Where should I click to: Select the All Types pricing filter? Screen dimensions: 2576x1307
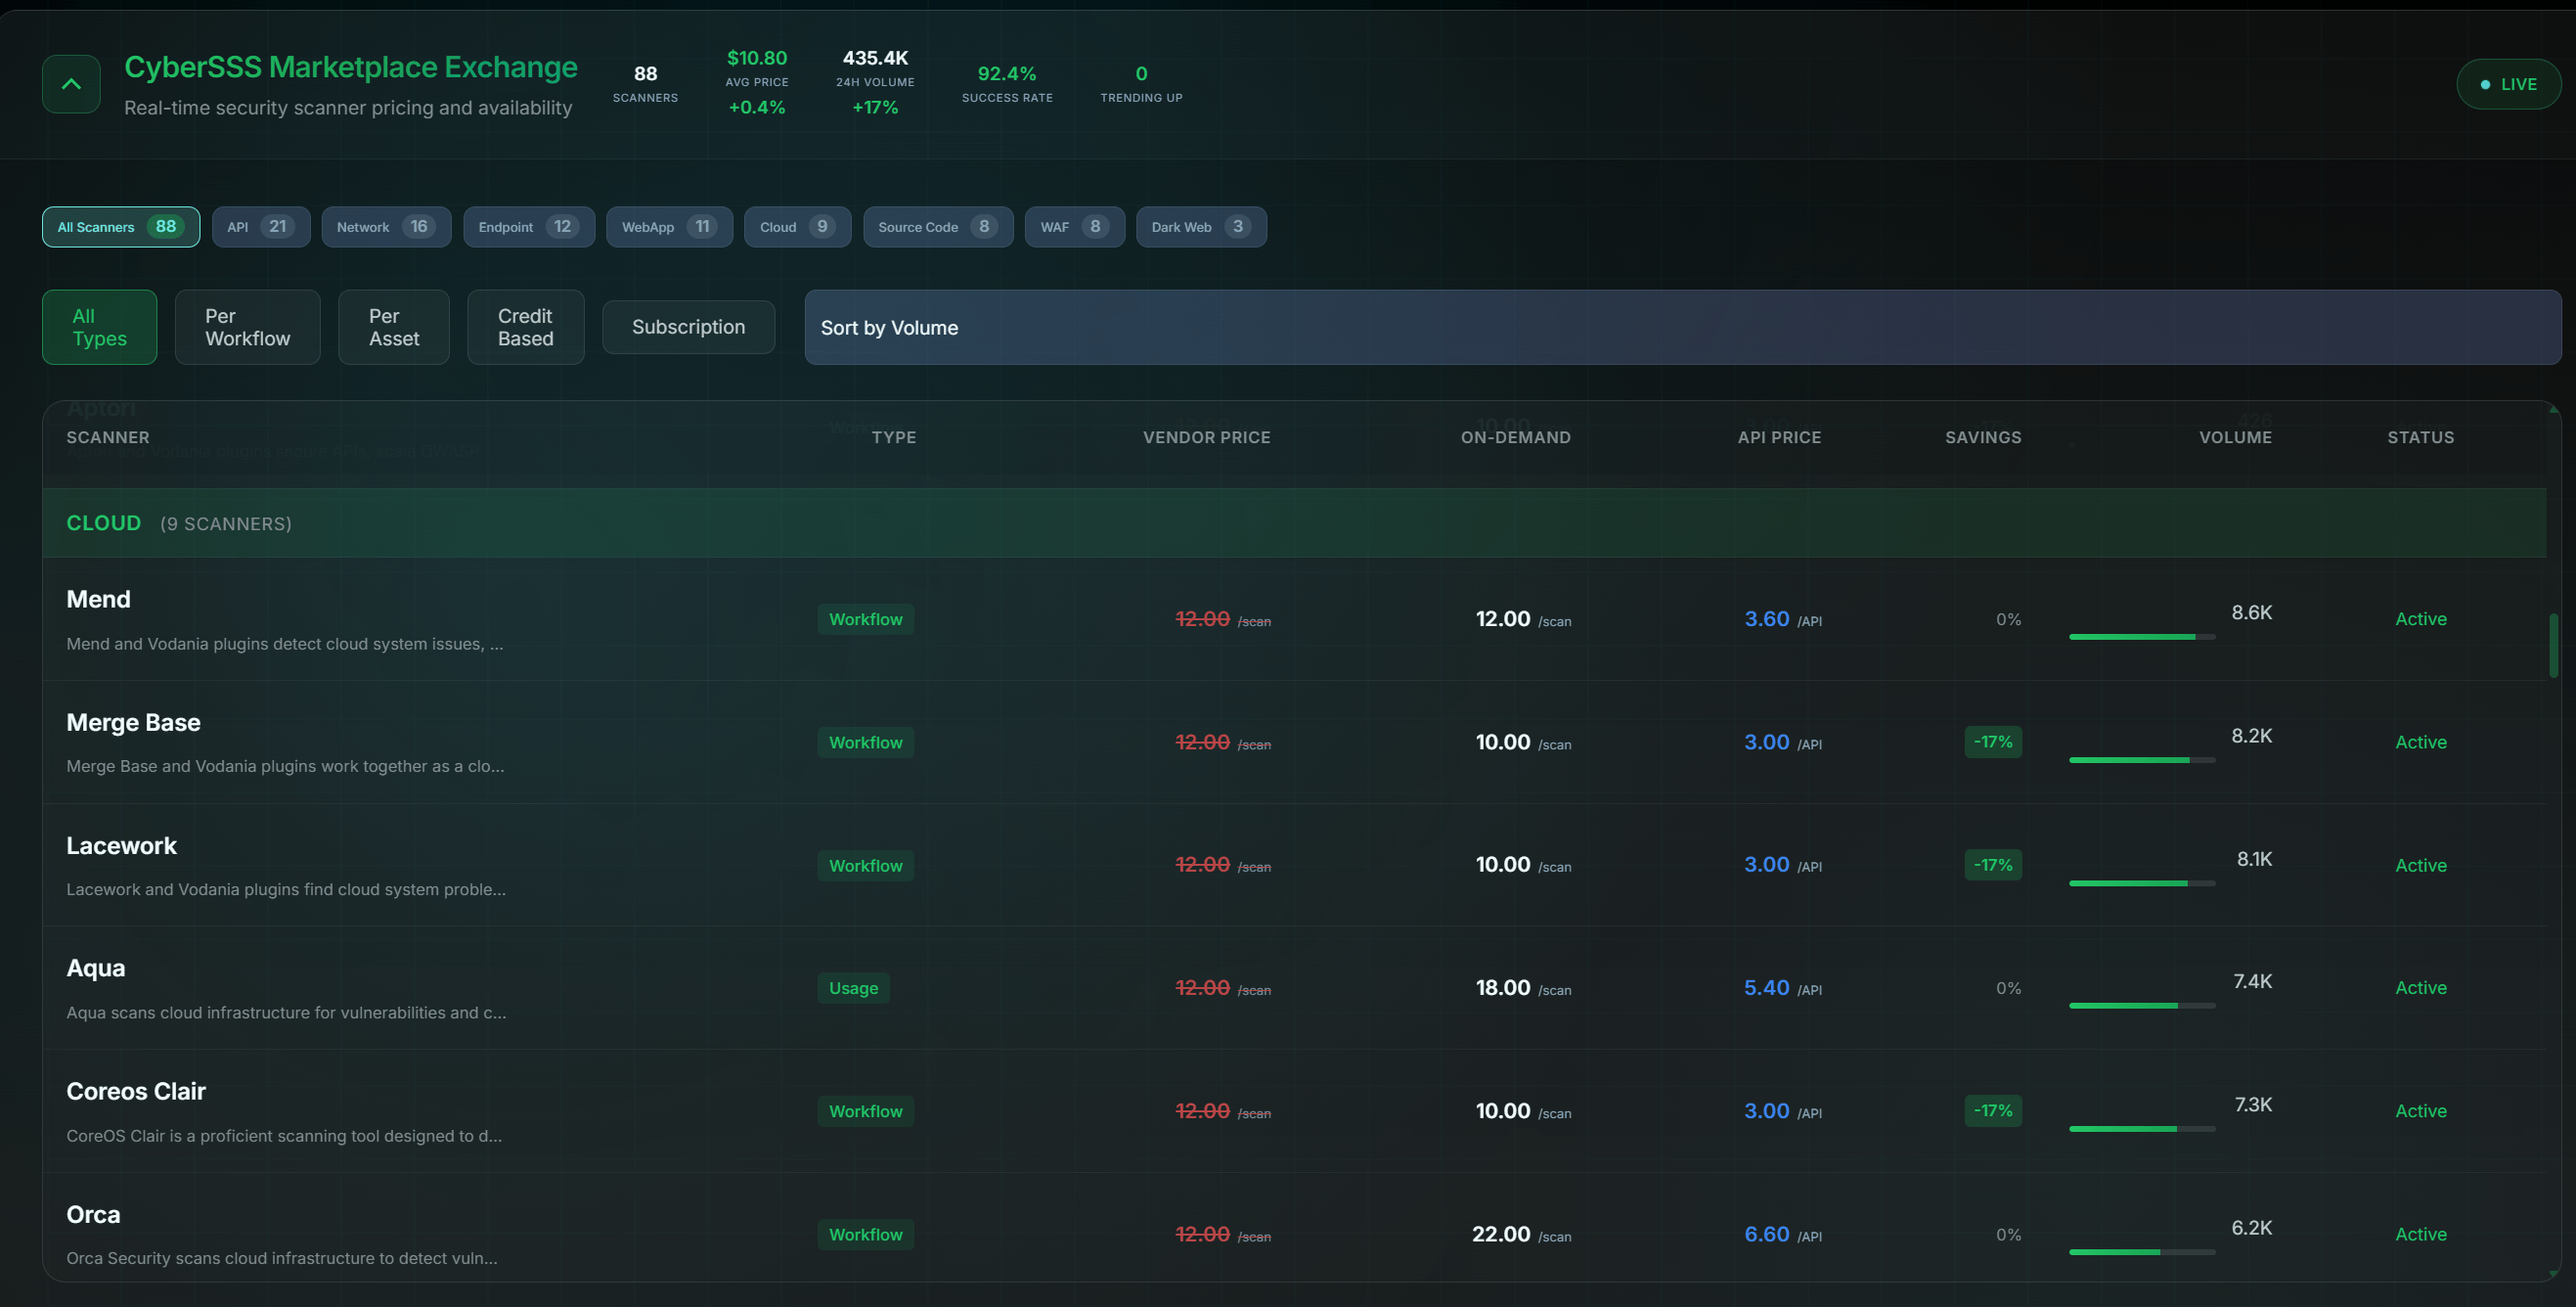pos(99,327)
